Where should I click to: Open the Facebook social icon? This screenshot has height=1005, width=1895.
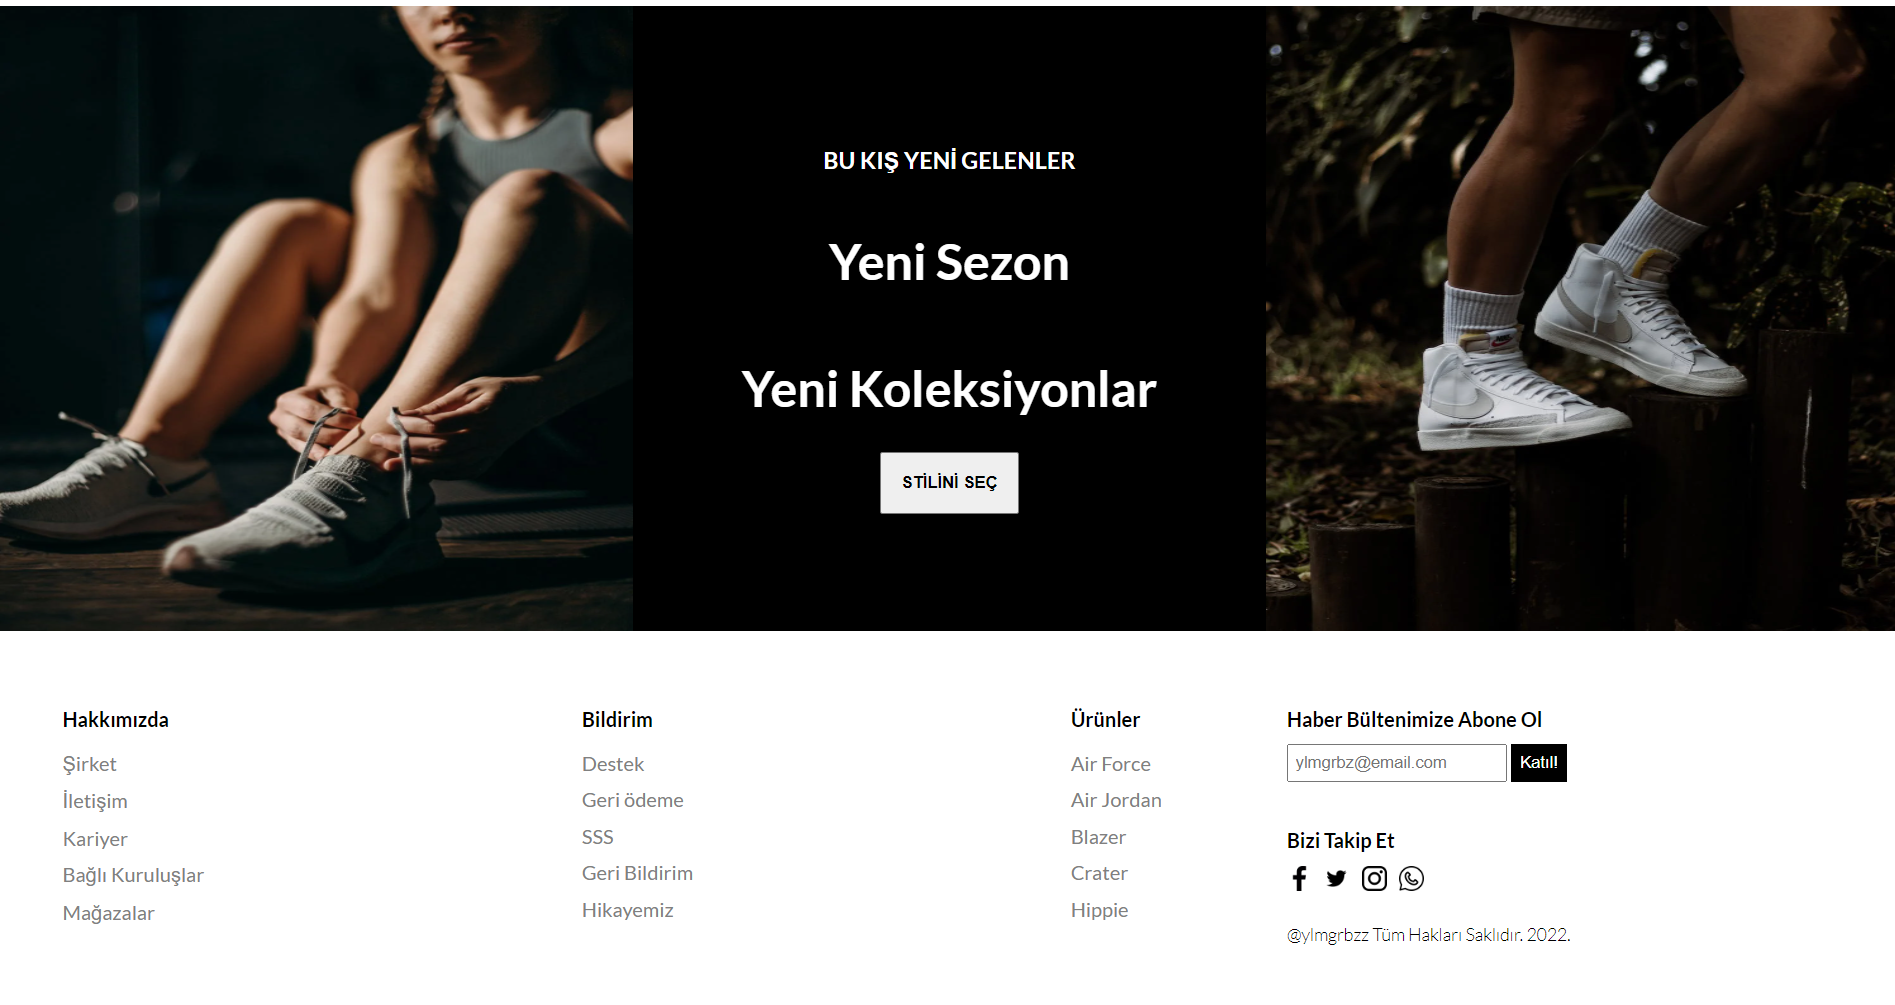pyautogui.click(x=1299, y=879)
